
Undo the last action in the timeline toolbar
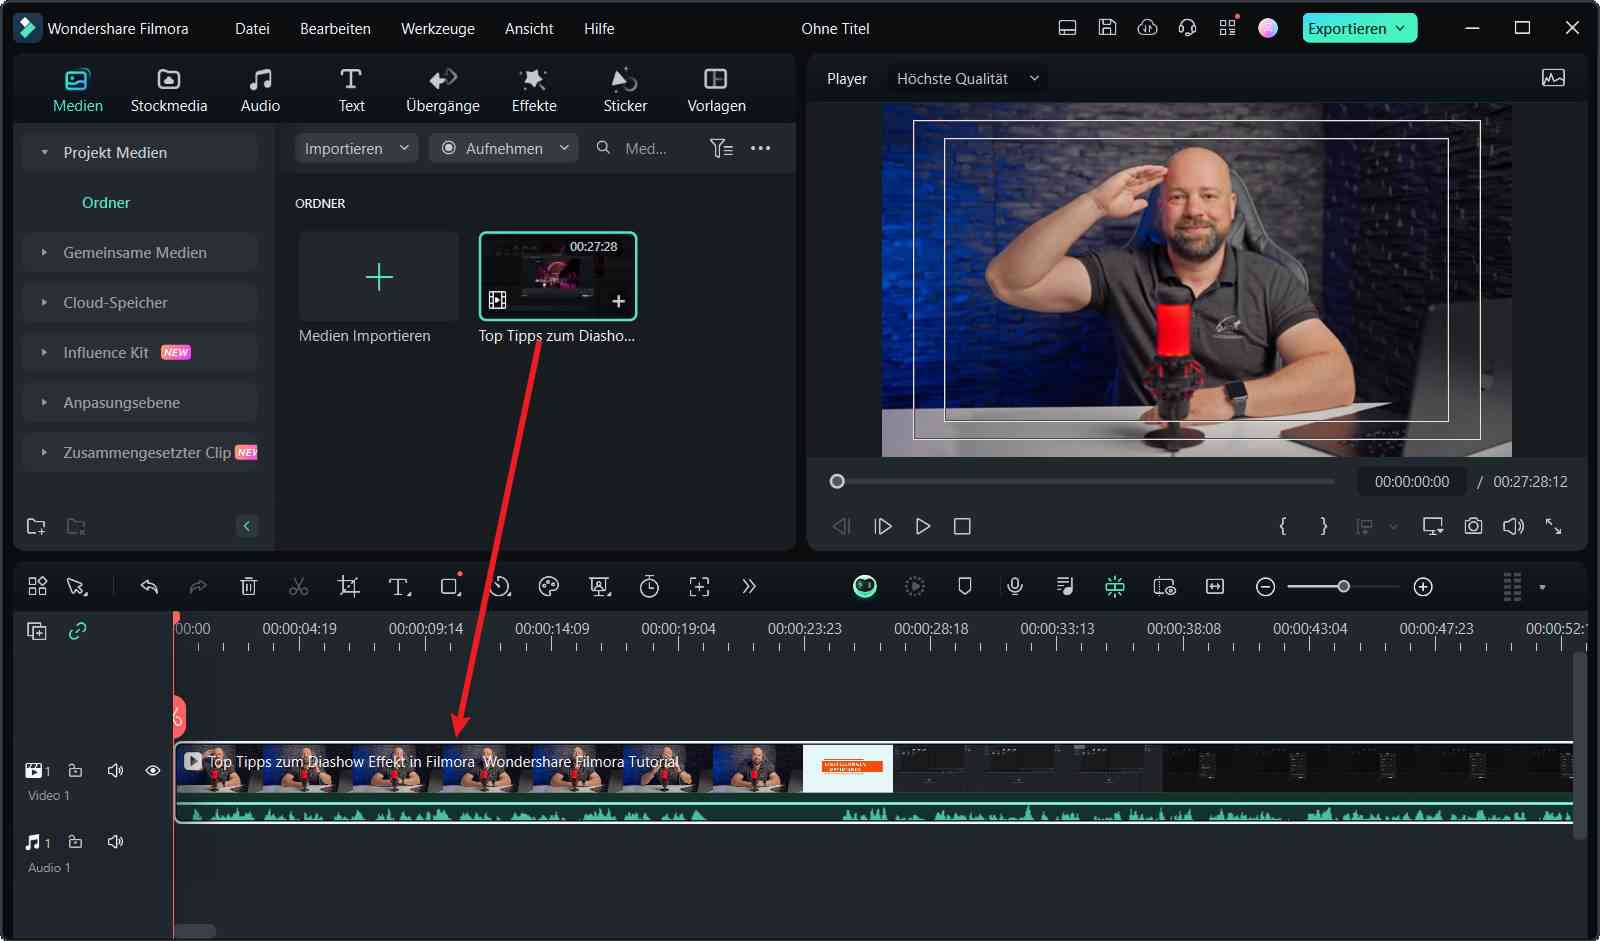[149, 586]
